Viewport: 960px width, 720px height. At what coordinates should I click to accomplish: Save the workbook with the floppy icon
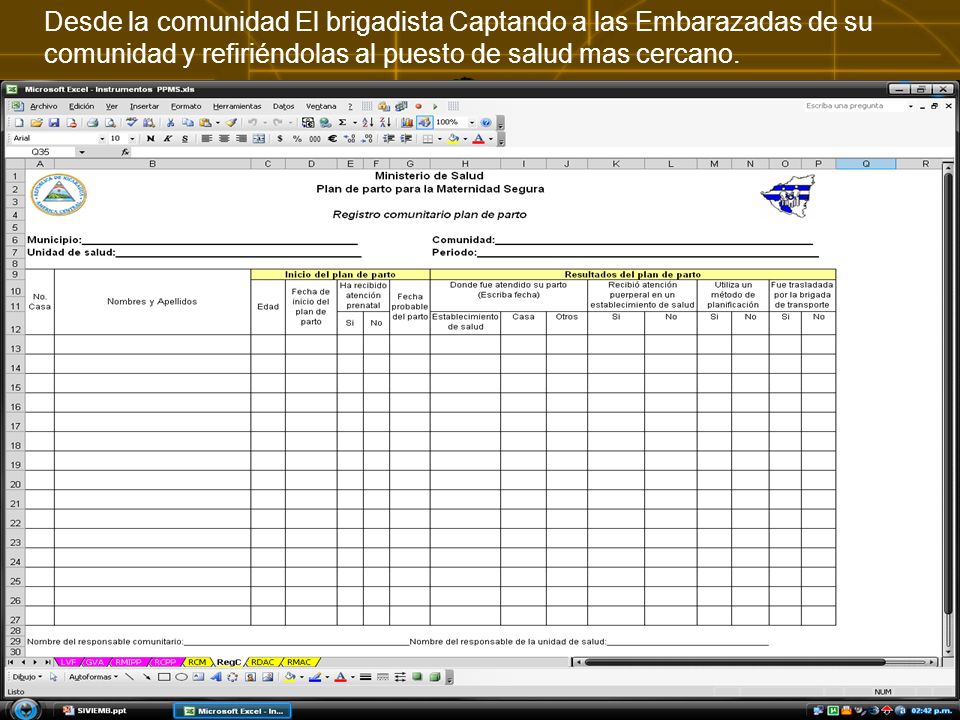(x=54, y=122)
